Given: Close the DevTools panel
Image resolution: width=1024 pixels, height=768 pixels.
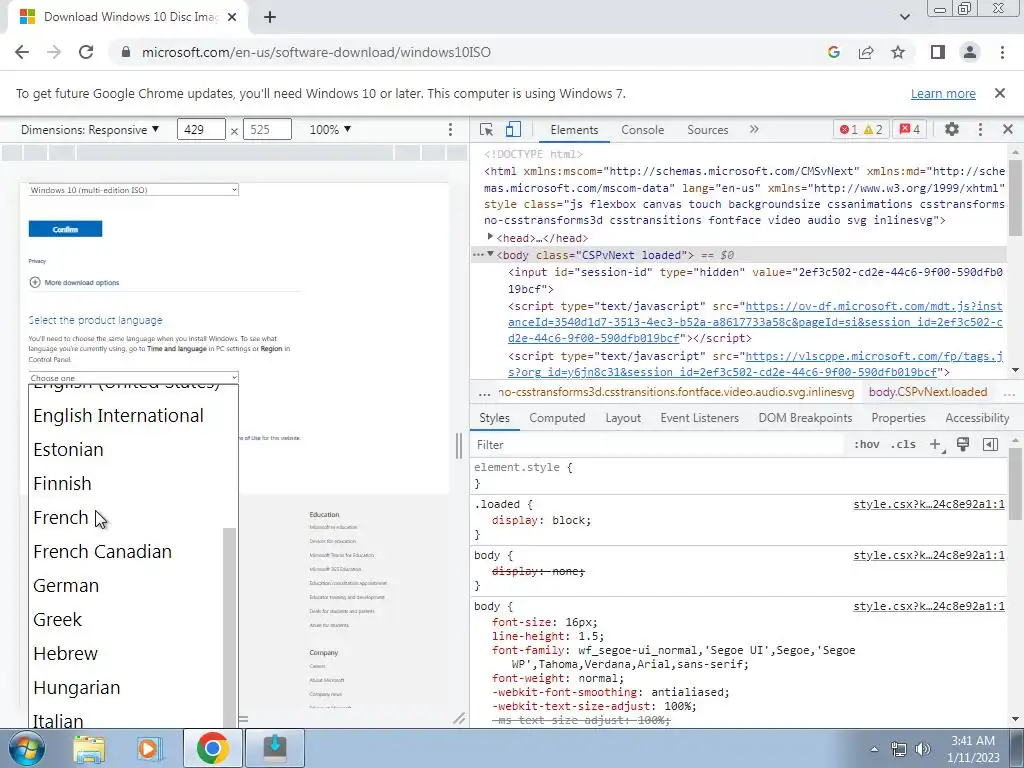Looking at the screenshot, I should point(1008,129).
